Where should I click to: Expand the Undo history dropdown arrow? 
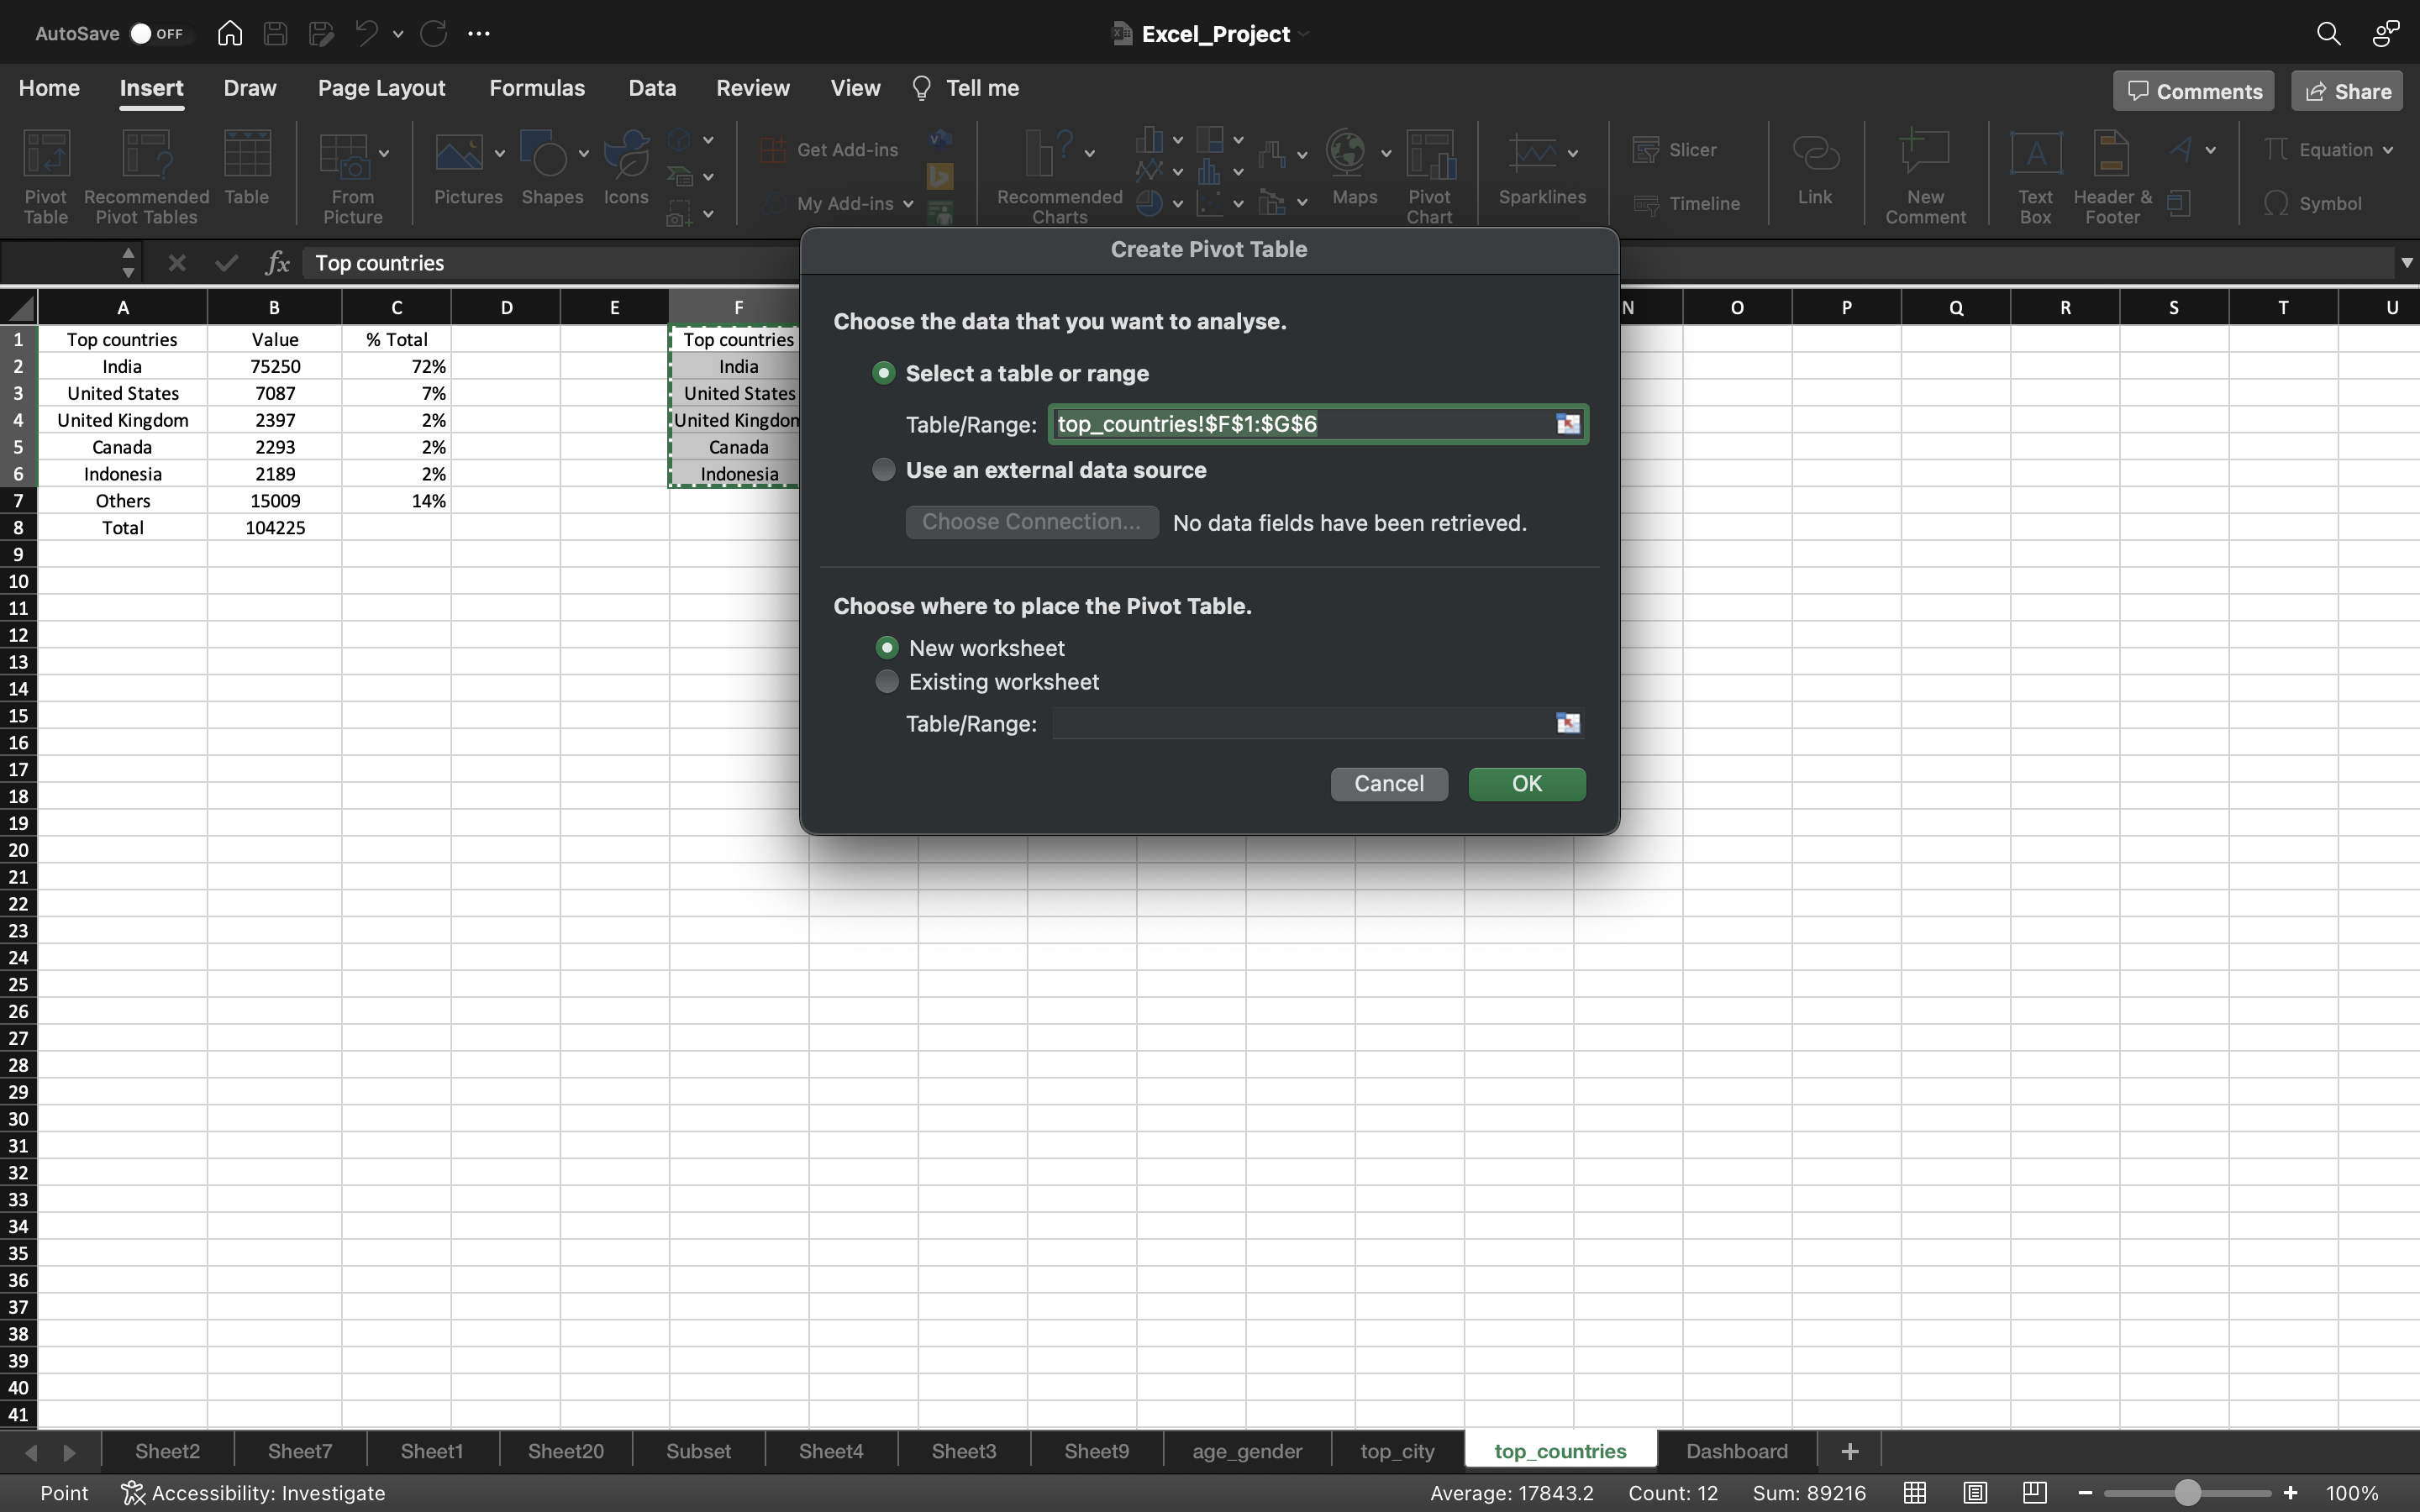tap(398, 33)
